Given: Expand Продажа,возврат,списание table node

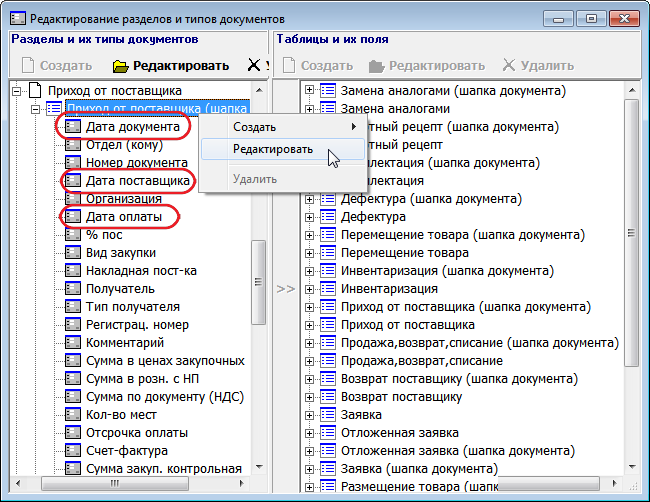Looking at the screenshot, I should point(309,361).
